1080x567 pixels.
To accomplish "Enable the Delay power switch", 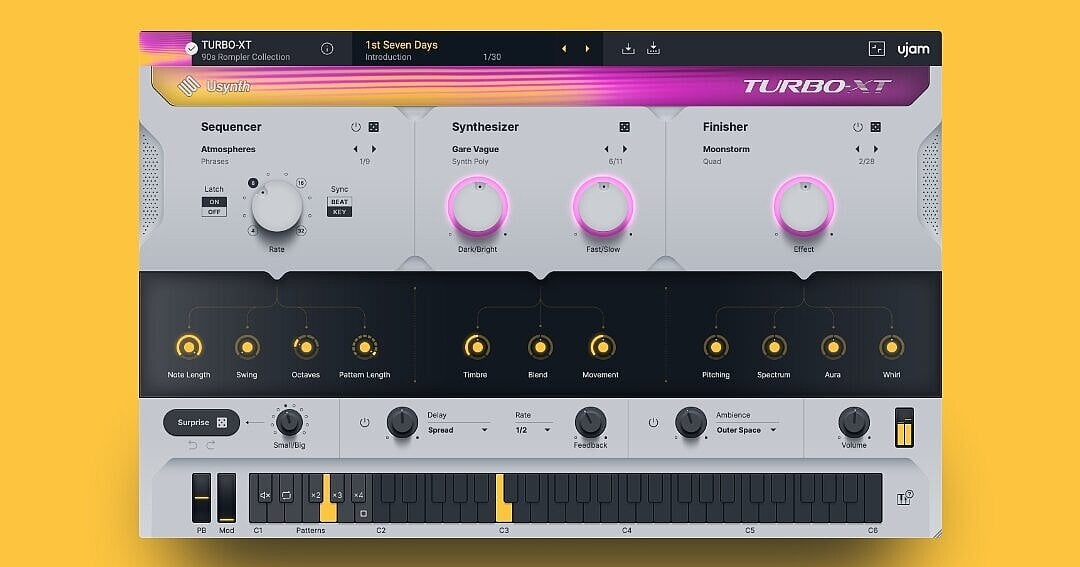I will [x=364, y=423].
